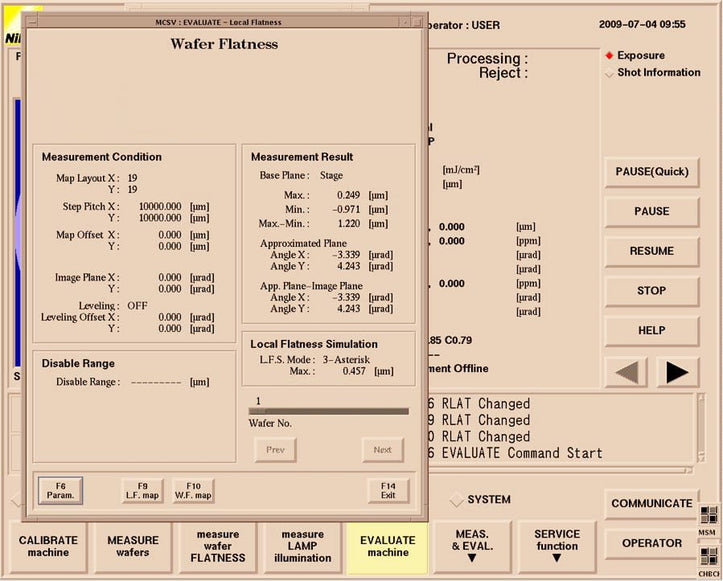Viewport: 723px width, 581px height.
Task: Click the right arrow navigation button
Action: click(677, 372)
